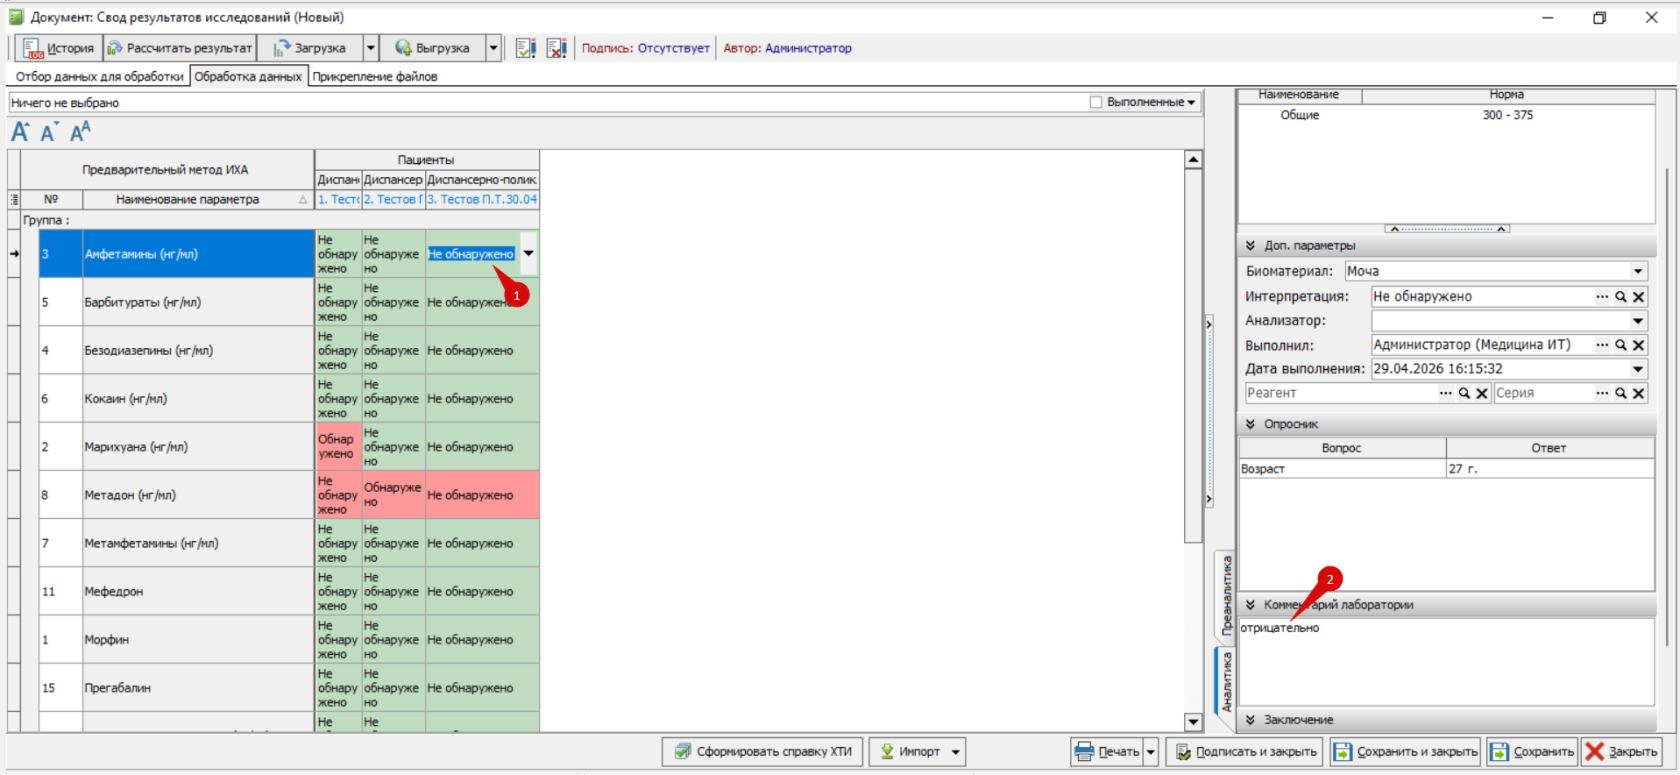Click scroll down arrow of results table
Screen dimensions: 1680x775
tap(1193, 721)
